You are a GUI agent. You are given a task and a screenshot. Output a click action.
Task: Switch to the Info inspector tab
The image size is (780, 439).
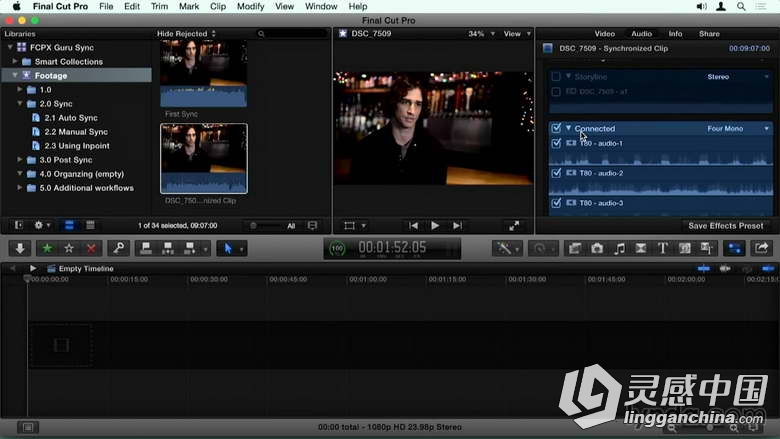pos(675,33)
